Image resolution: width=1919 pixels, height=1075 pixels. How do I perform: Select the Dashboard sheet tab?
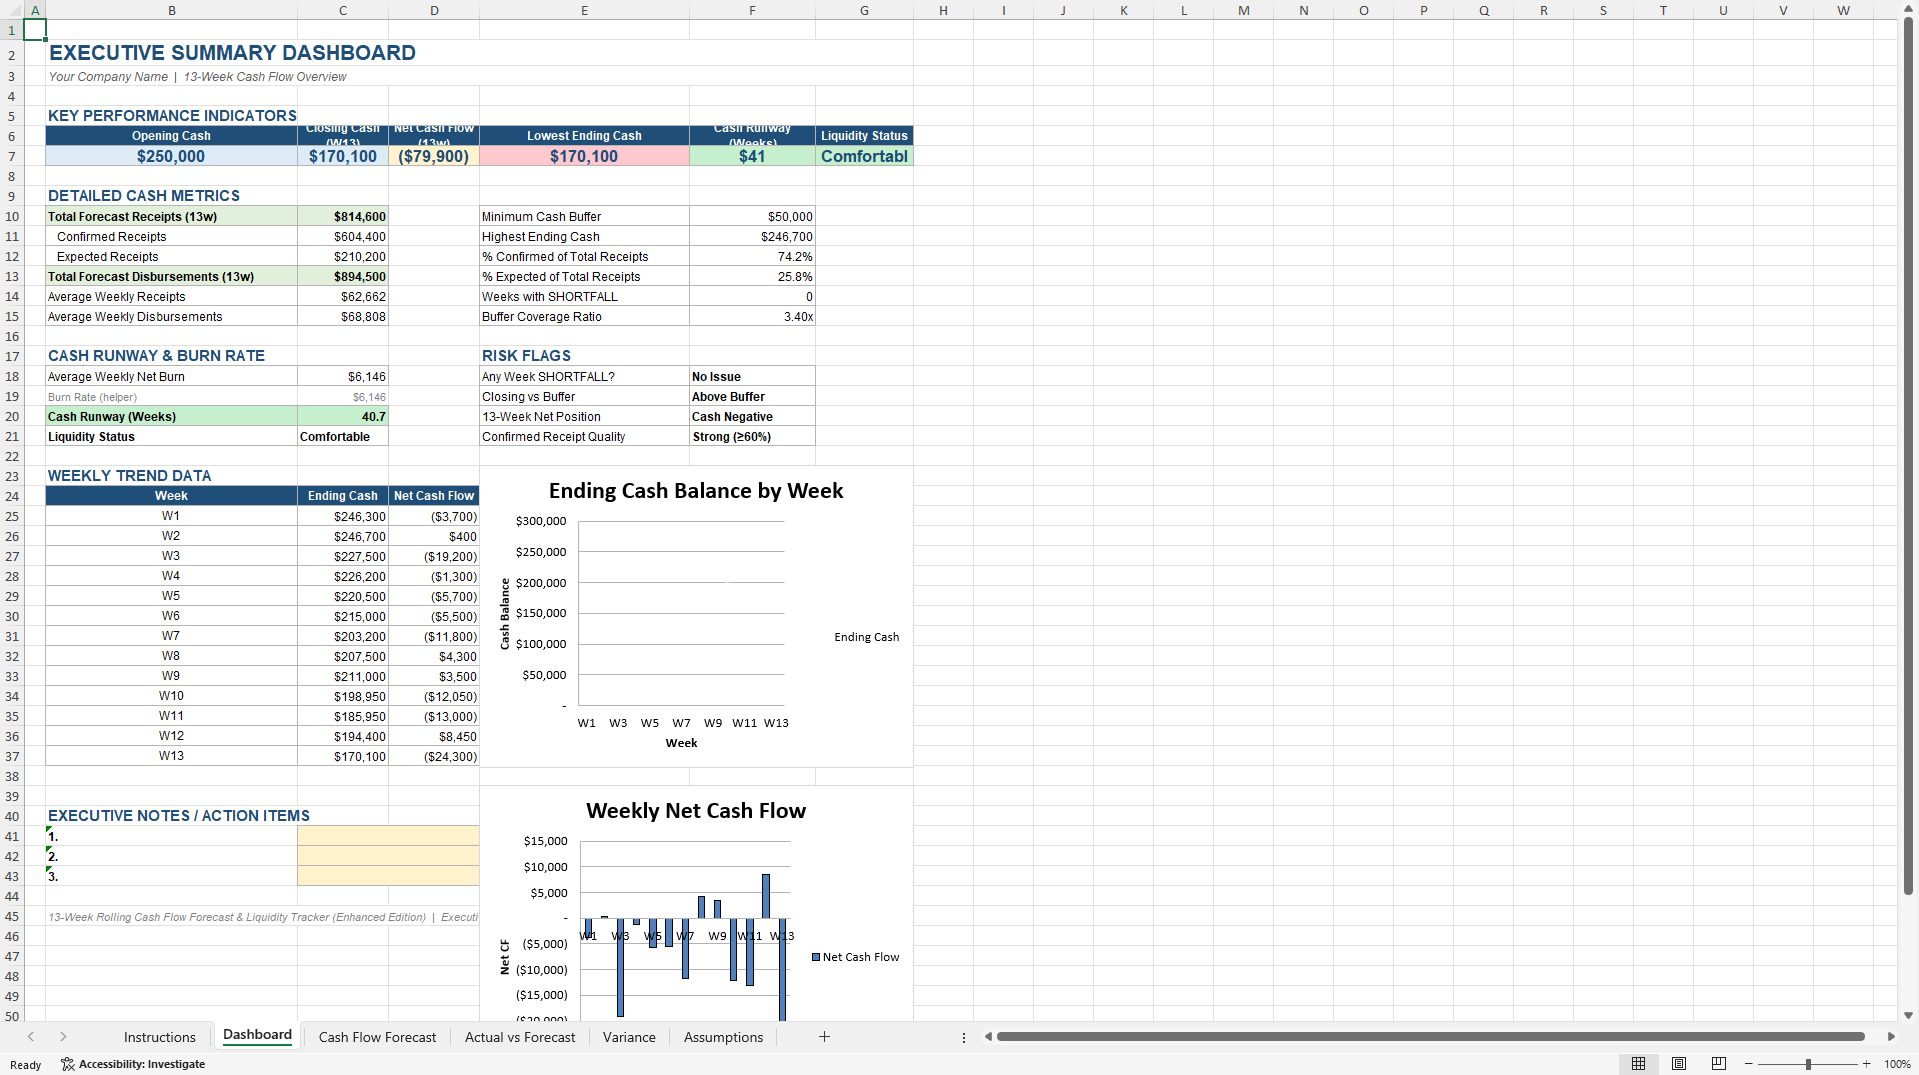click(x=257, y=1036)
